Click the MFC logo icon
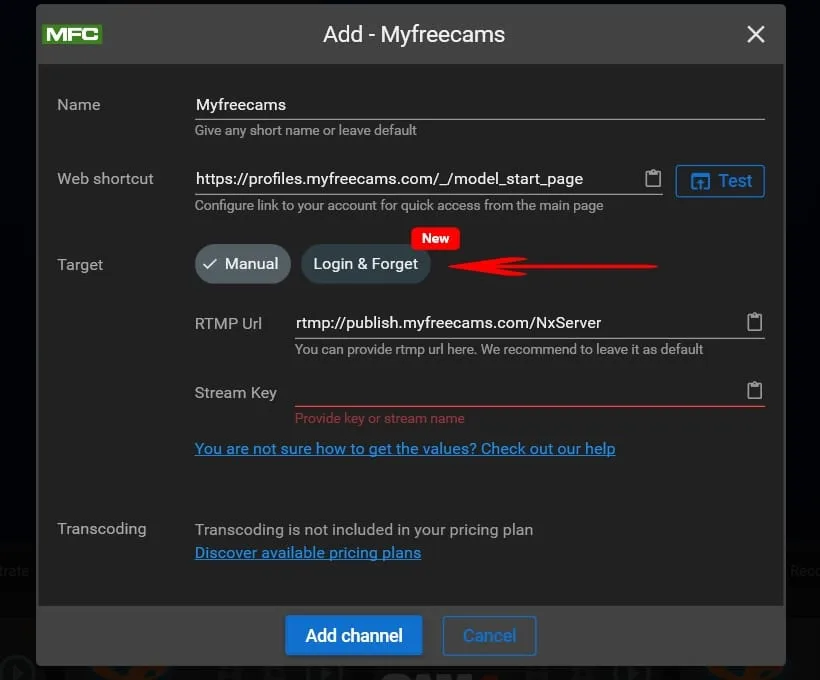The image size is (820, 680). (x=72, y=35)
